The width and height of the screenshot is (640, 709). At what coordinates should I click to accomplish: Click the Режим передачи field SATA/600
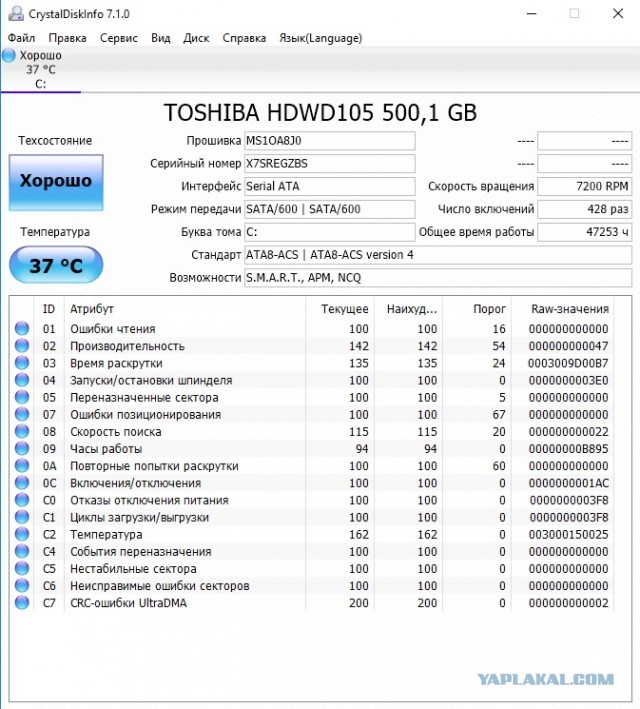330,209
